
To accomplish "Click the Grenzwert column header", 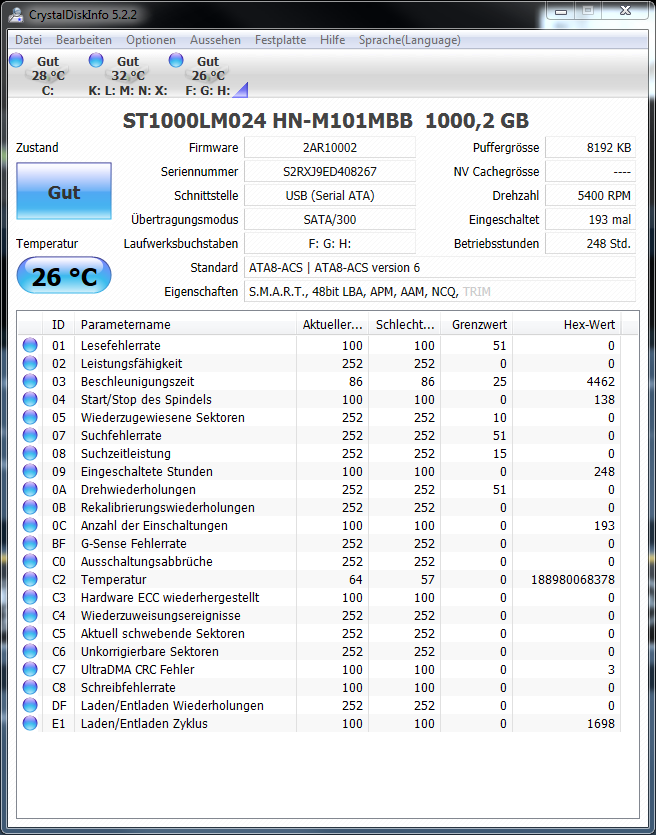I will click(x=477, y=324).
